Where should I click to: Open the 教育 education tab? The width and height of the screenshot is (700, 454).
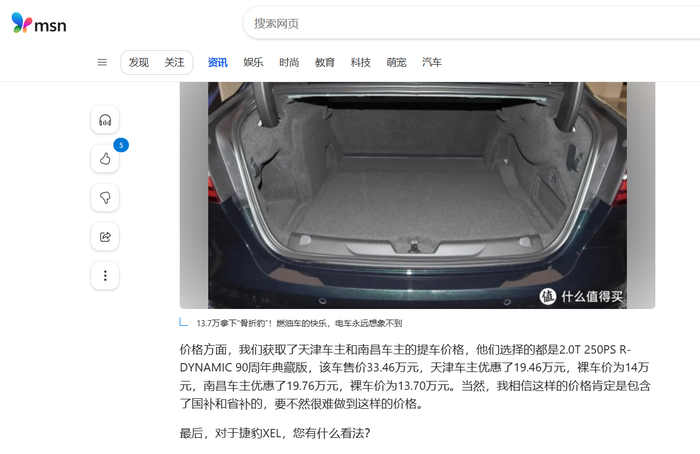(325, 62)
